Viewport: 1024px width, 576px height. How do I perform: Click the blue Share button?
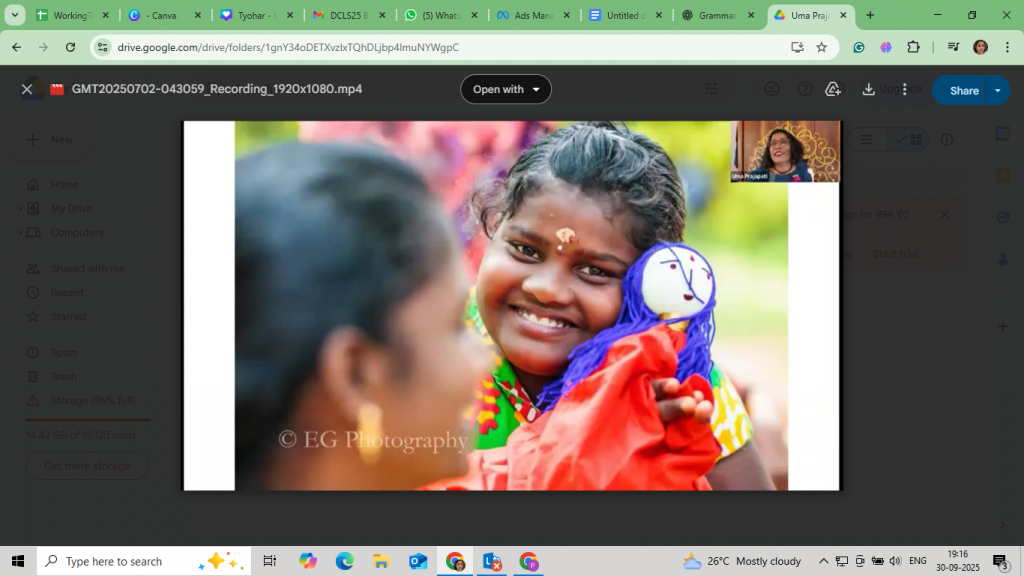(963, 90)
